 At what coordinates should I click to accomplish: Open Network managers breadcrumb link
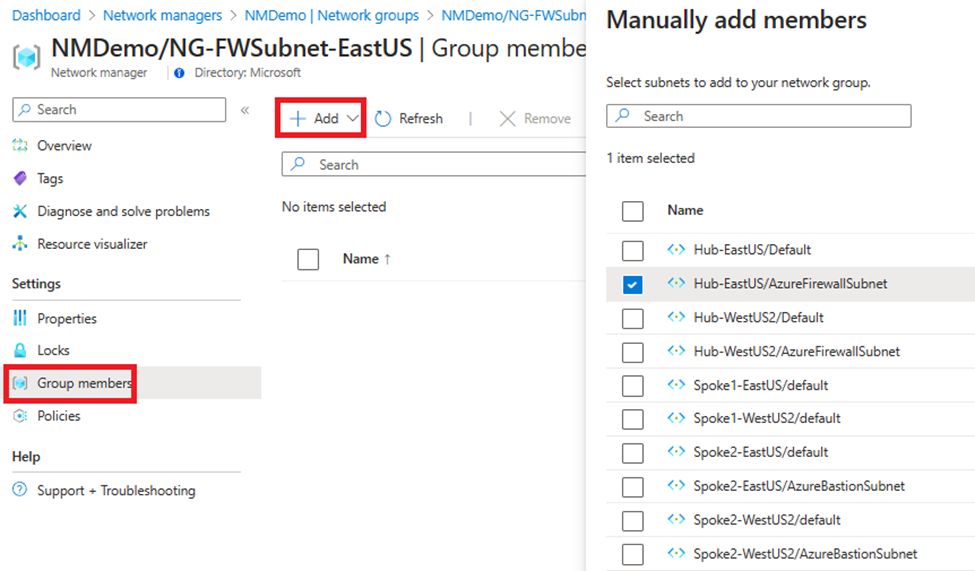click(162, 16)
